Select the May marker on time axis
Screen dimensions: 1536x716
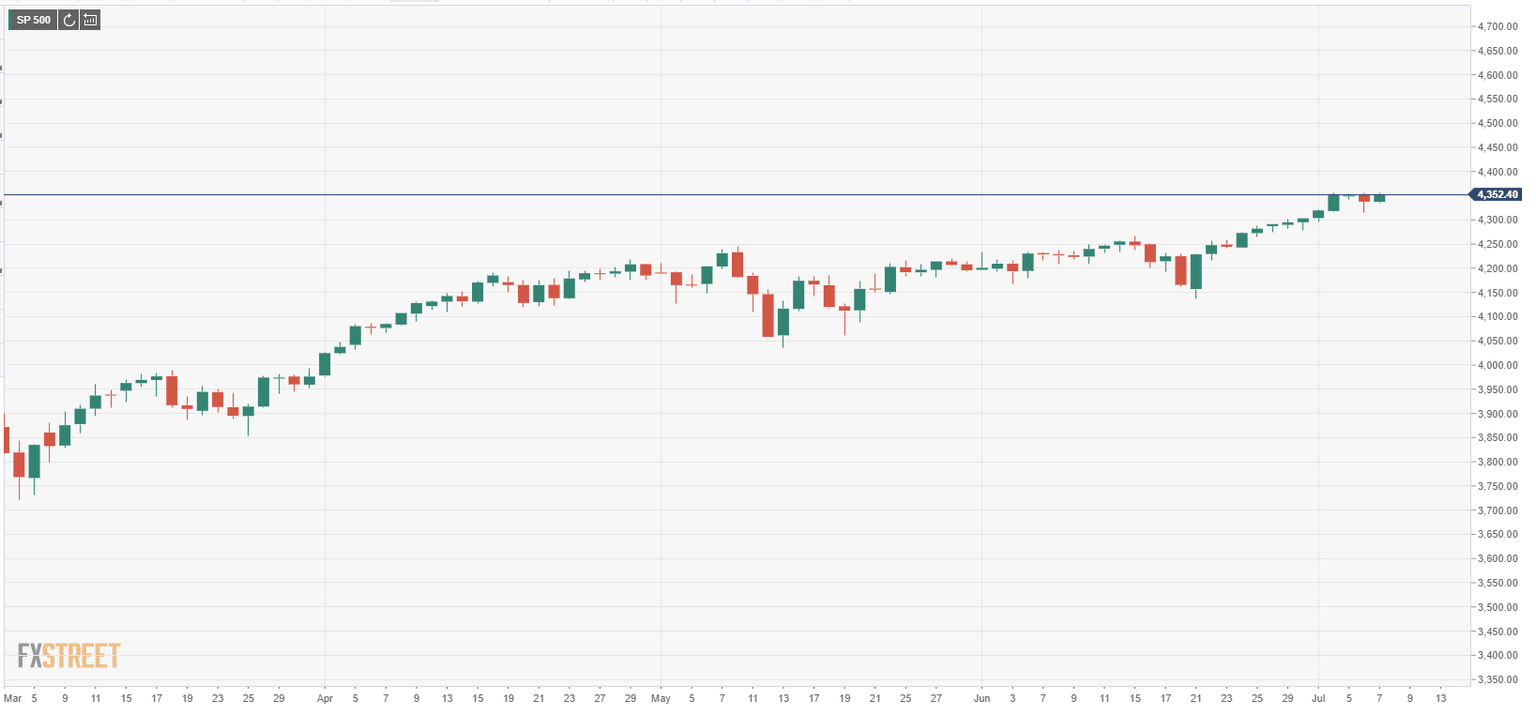pos(659,697)
